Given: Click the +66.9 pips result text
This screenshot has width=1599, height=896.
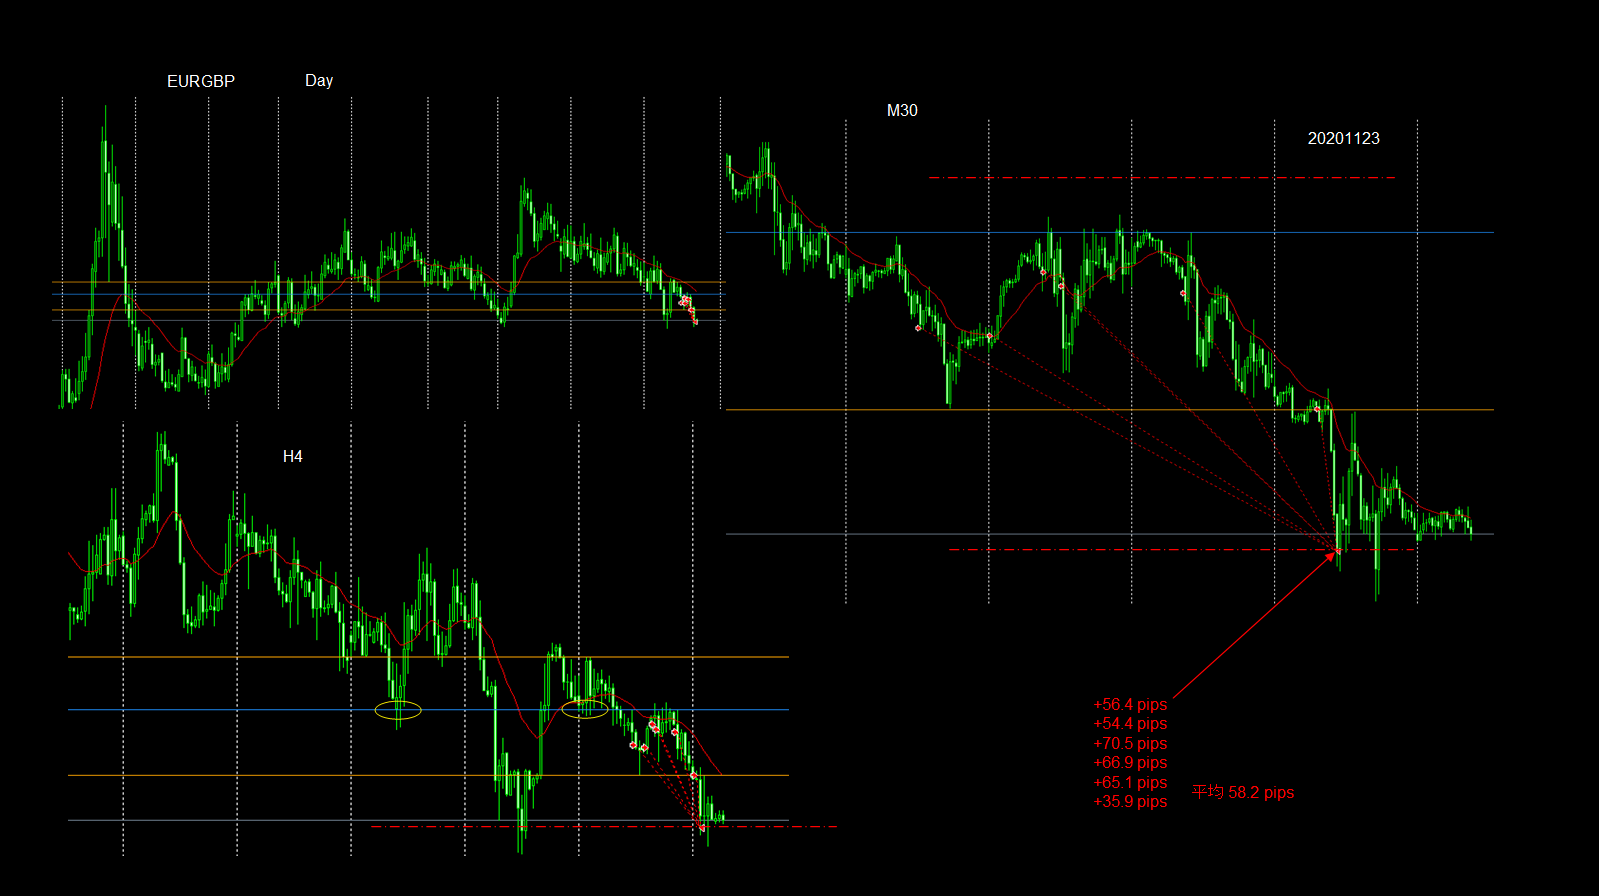Looking at the screenshot, I should [1130, 763].
